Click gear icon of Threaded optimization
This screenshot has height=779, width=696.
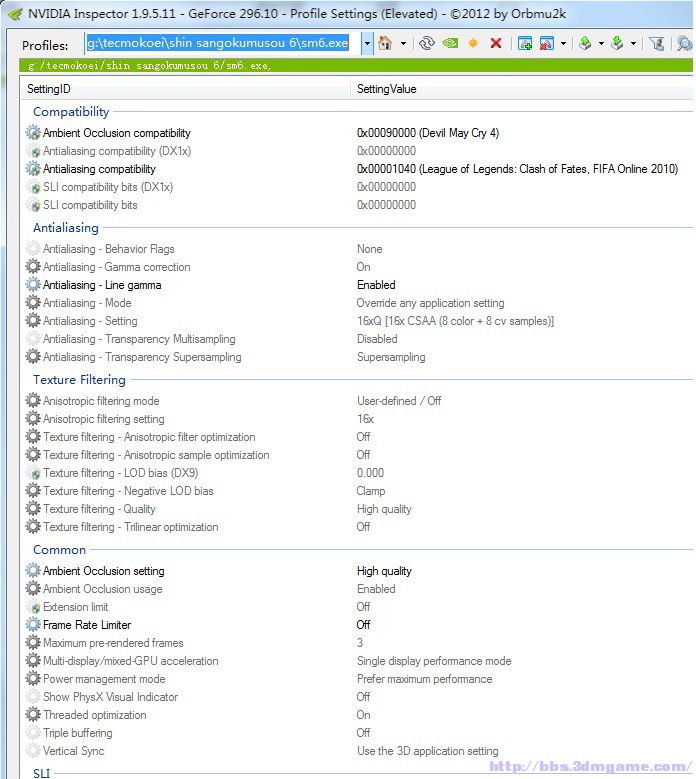coord(33,714)
